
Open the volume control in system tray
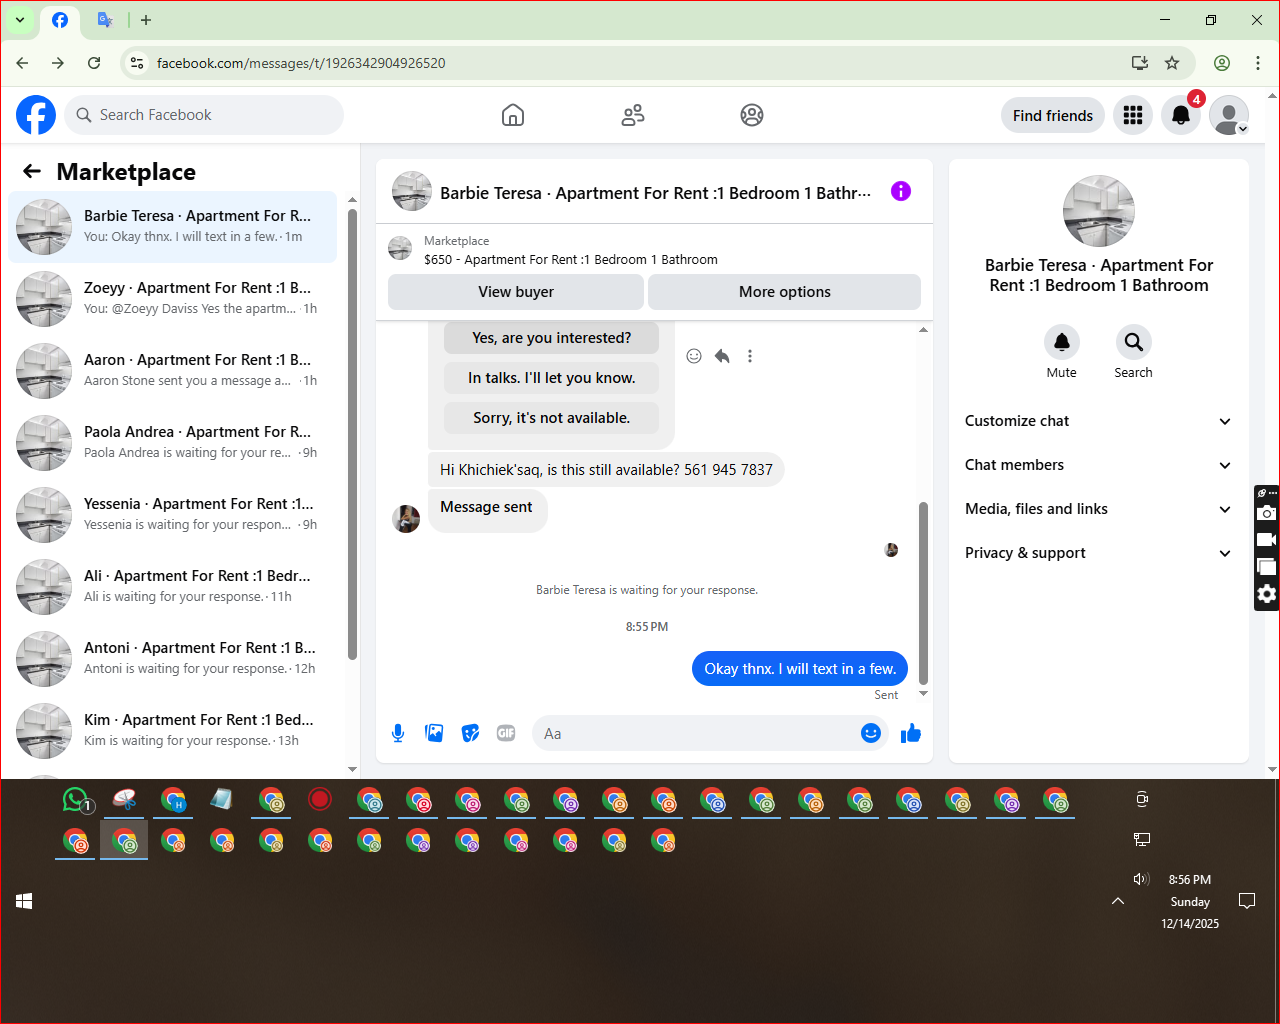click(1141, 879)
